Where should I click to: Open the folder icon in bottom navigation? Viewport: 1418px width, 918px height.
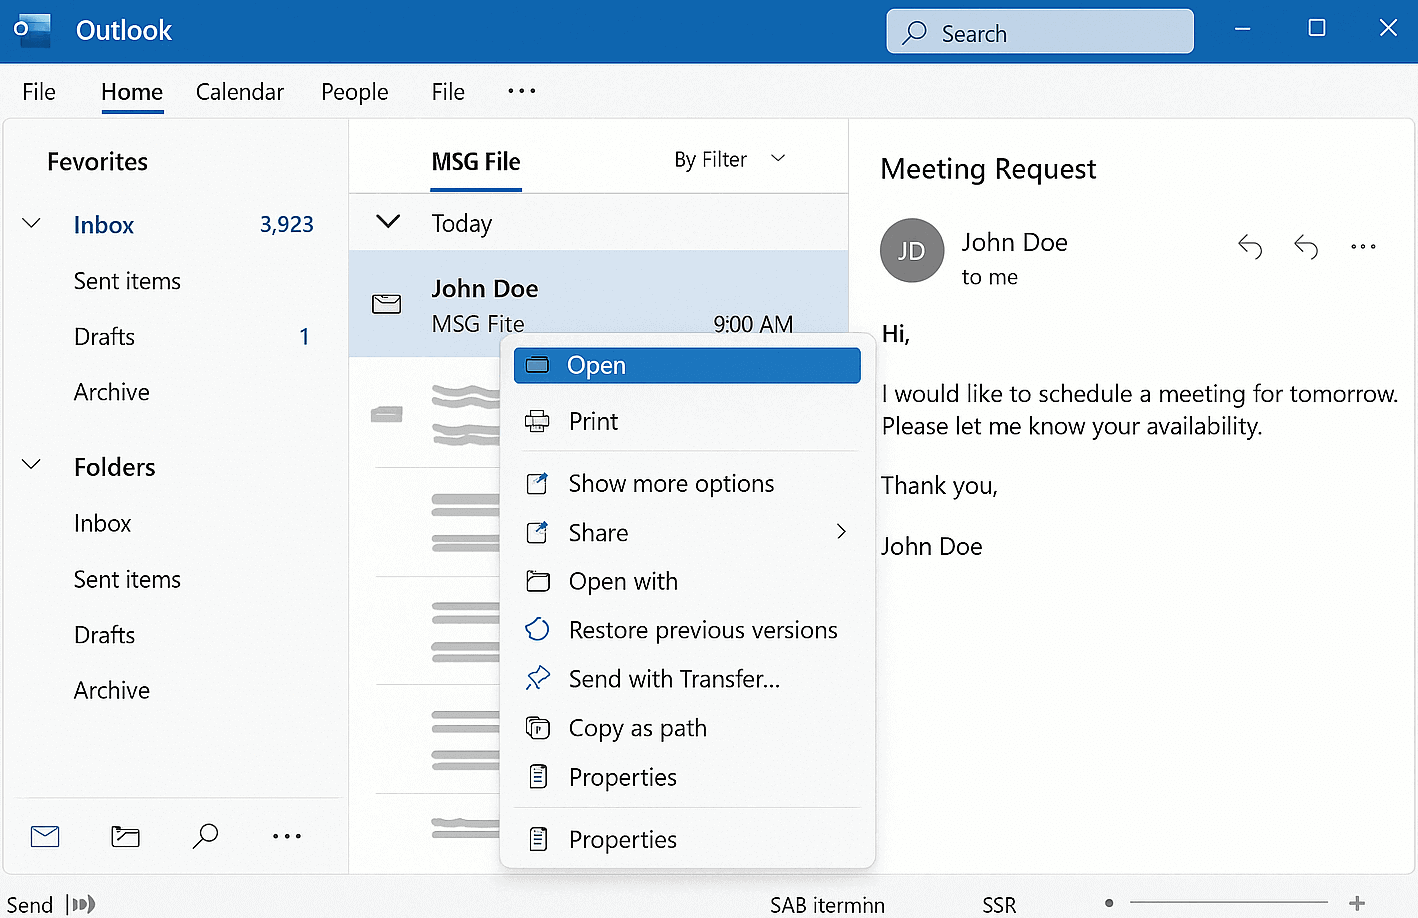point(125,836)
